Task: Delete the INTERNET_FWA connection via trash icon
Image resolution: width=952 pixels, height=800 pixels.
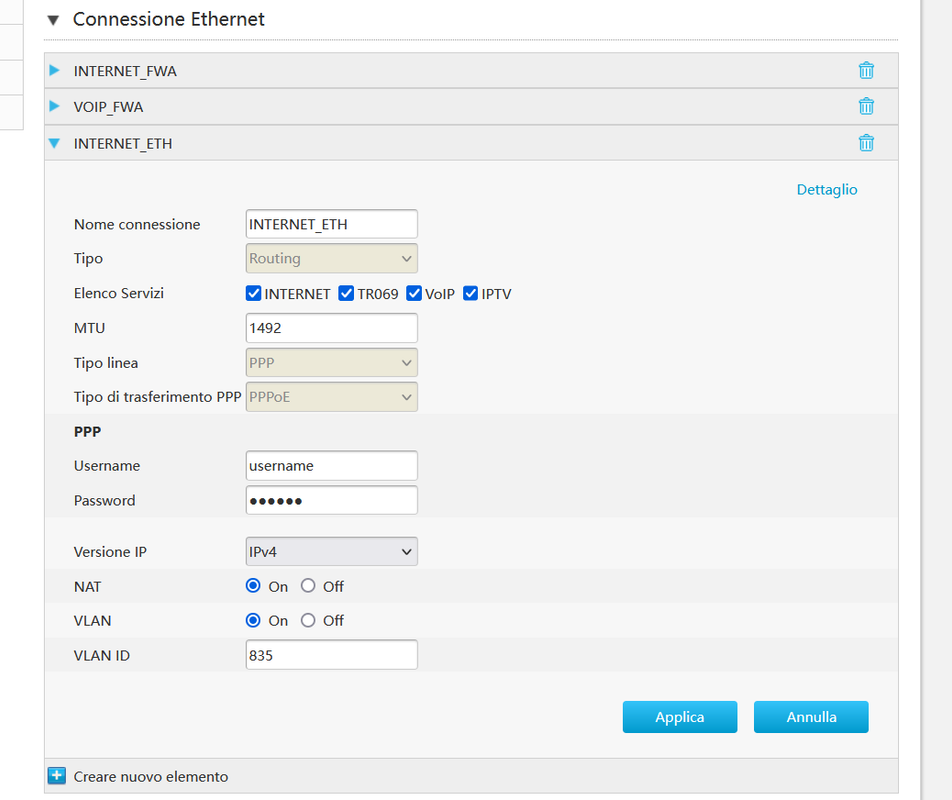Action: 866,70
